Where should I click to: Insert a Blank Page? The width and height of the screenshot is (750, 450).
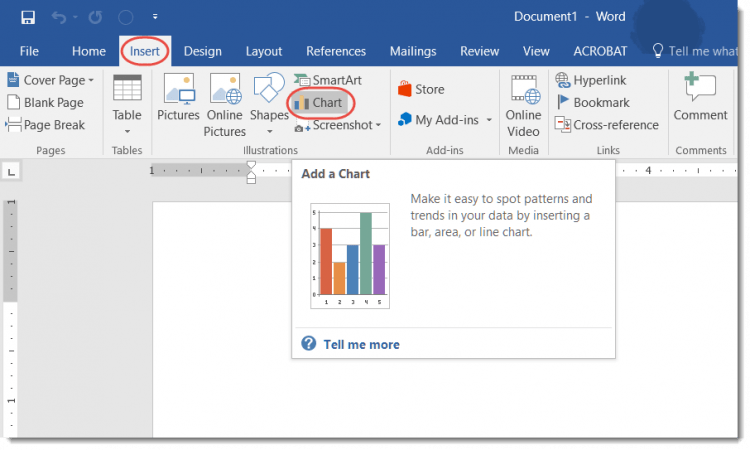(45, 102)
